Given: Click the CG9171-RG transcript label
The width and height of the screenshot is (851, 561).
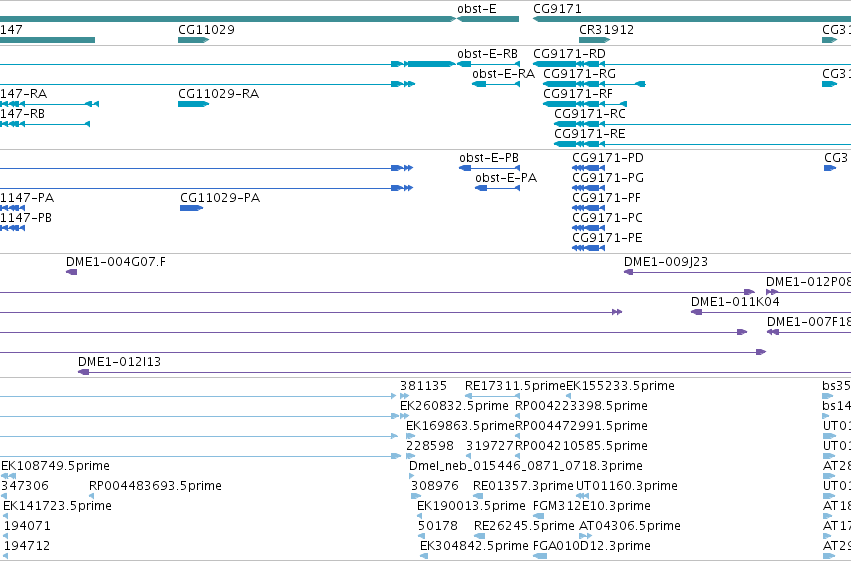Looking at the screenshot, I should [x=580, y=74].
